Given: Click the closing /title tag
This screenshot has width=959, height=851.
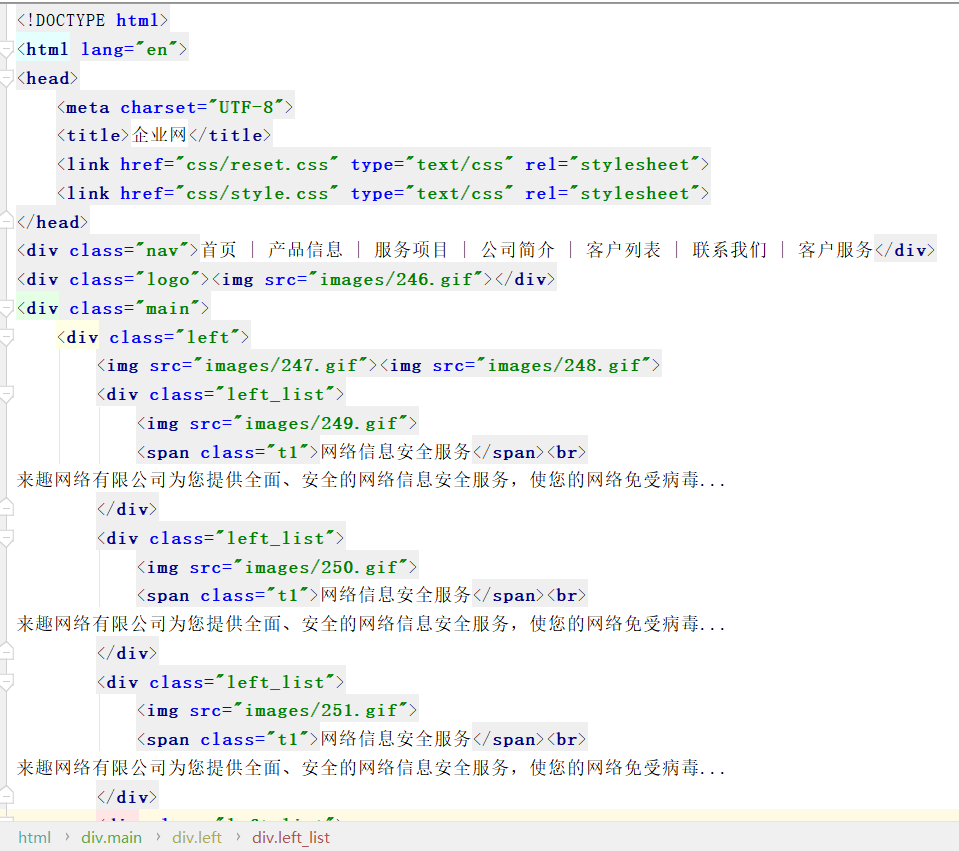Looking at the screenshot, I should 231,135.
